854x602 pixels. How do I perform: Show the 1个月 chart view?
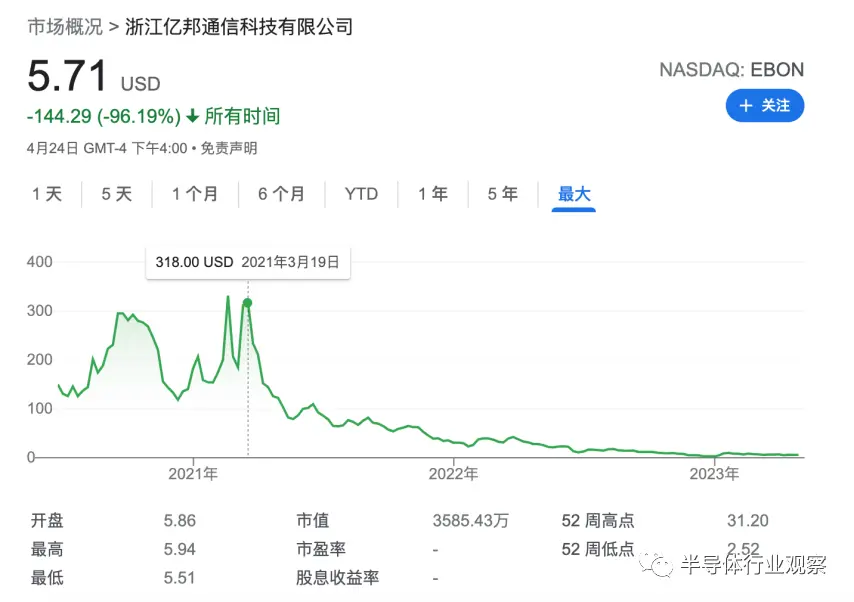[x=195, y=194]
